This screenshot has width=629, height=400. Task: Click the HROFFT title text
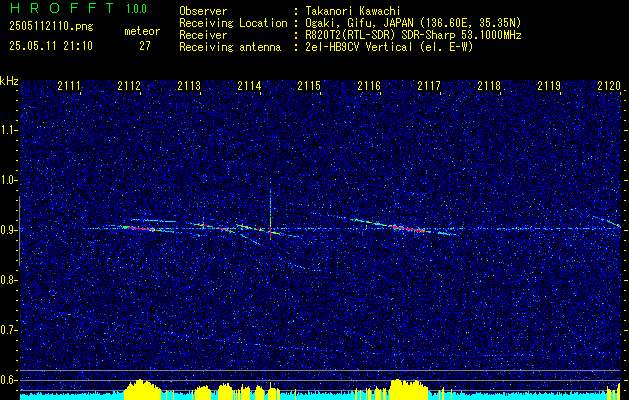pyautogui.click(x=62, y=8)
